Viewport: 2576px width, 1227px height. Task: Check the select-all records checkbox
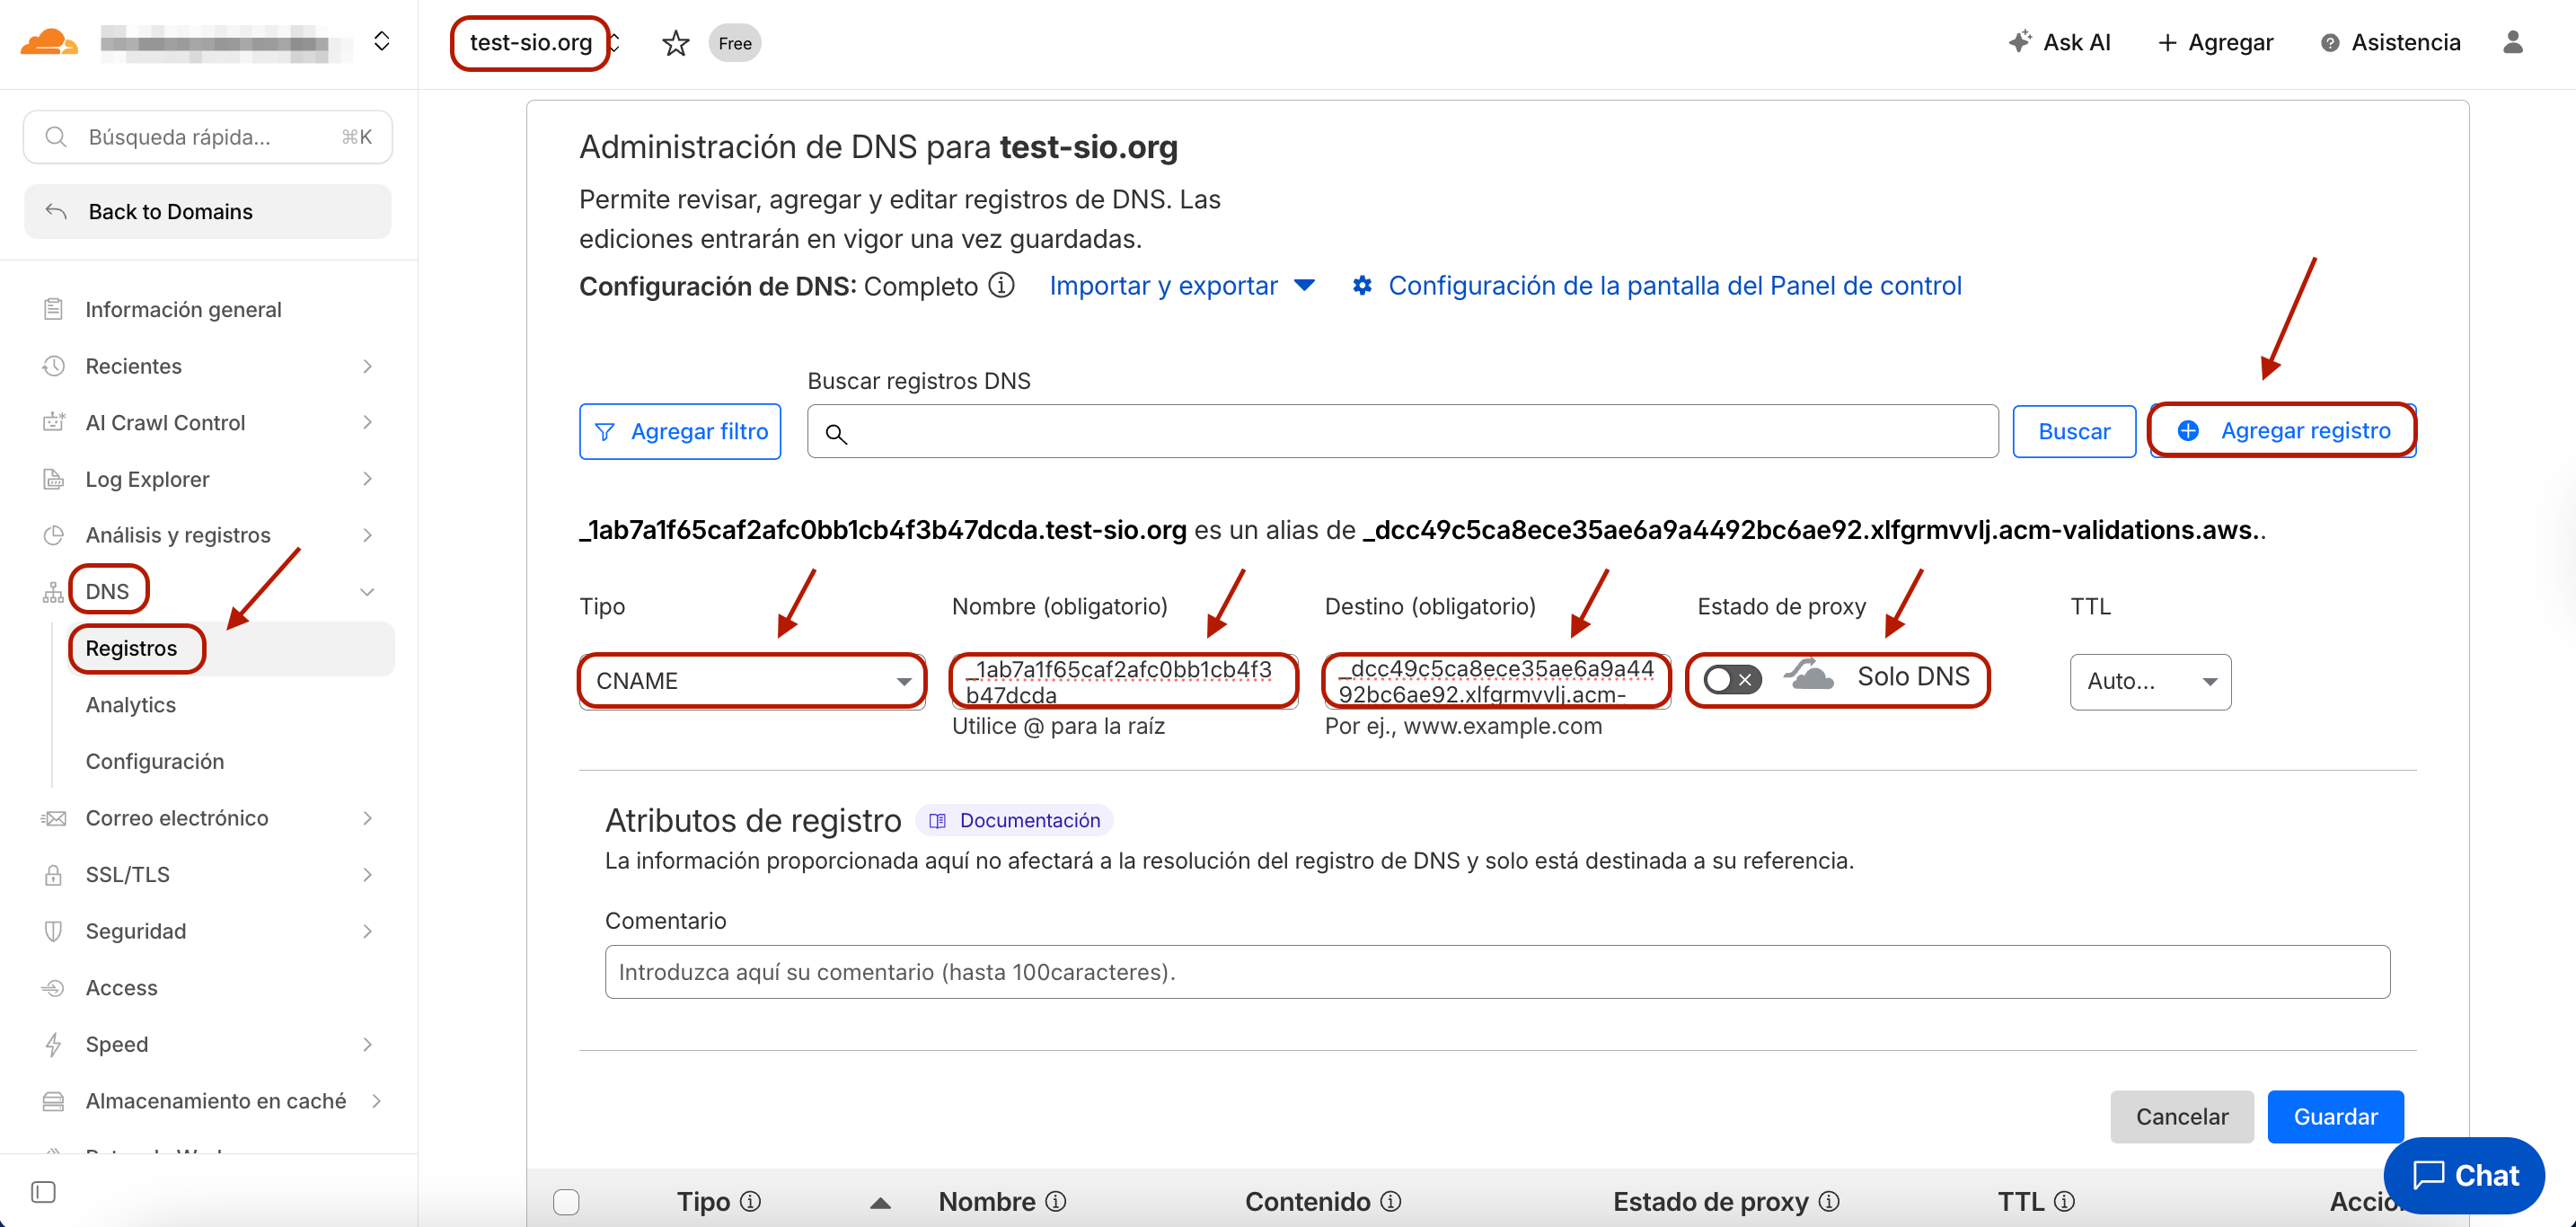pyautogui.click(x=566, y=1201)
